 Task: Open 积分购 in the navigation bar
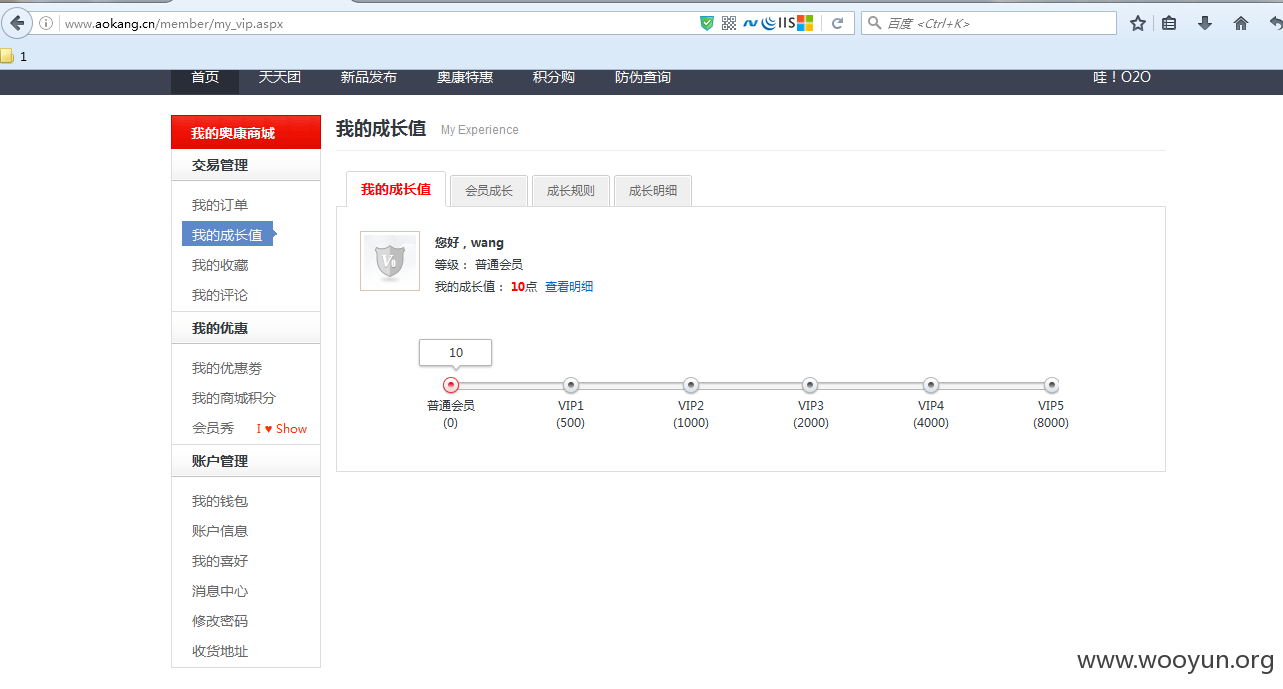click(554, 77)
